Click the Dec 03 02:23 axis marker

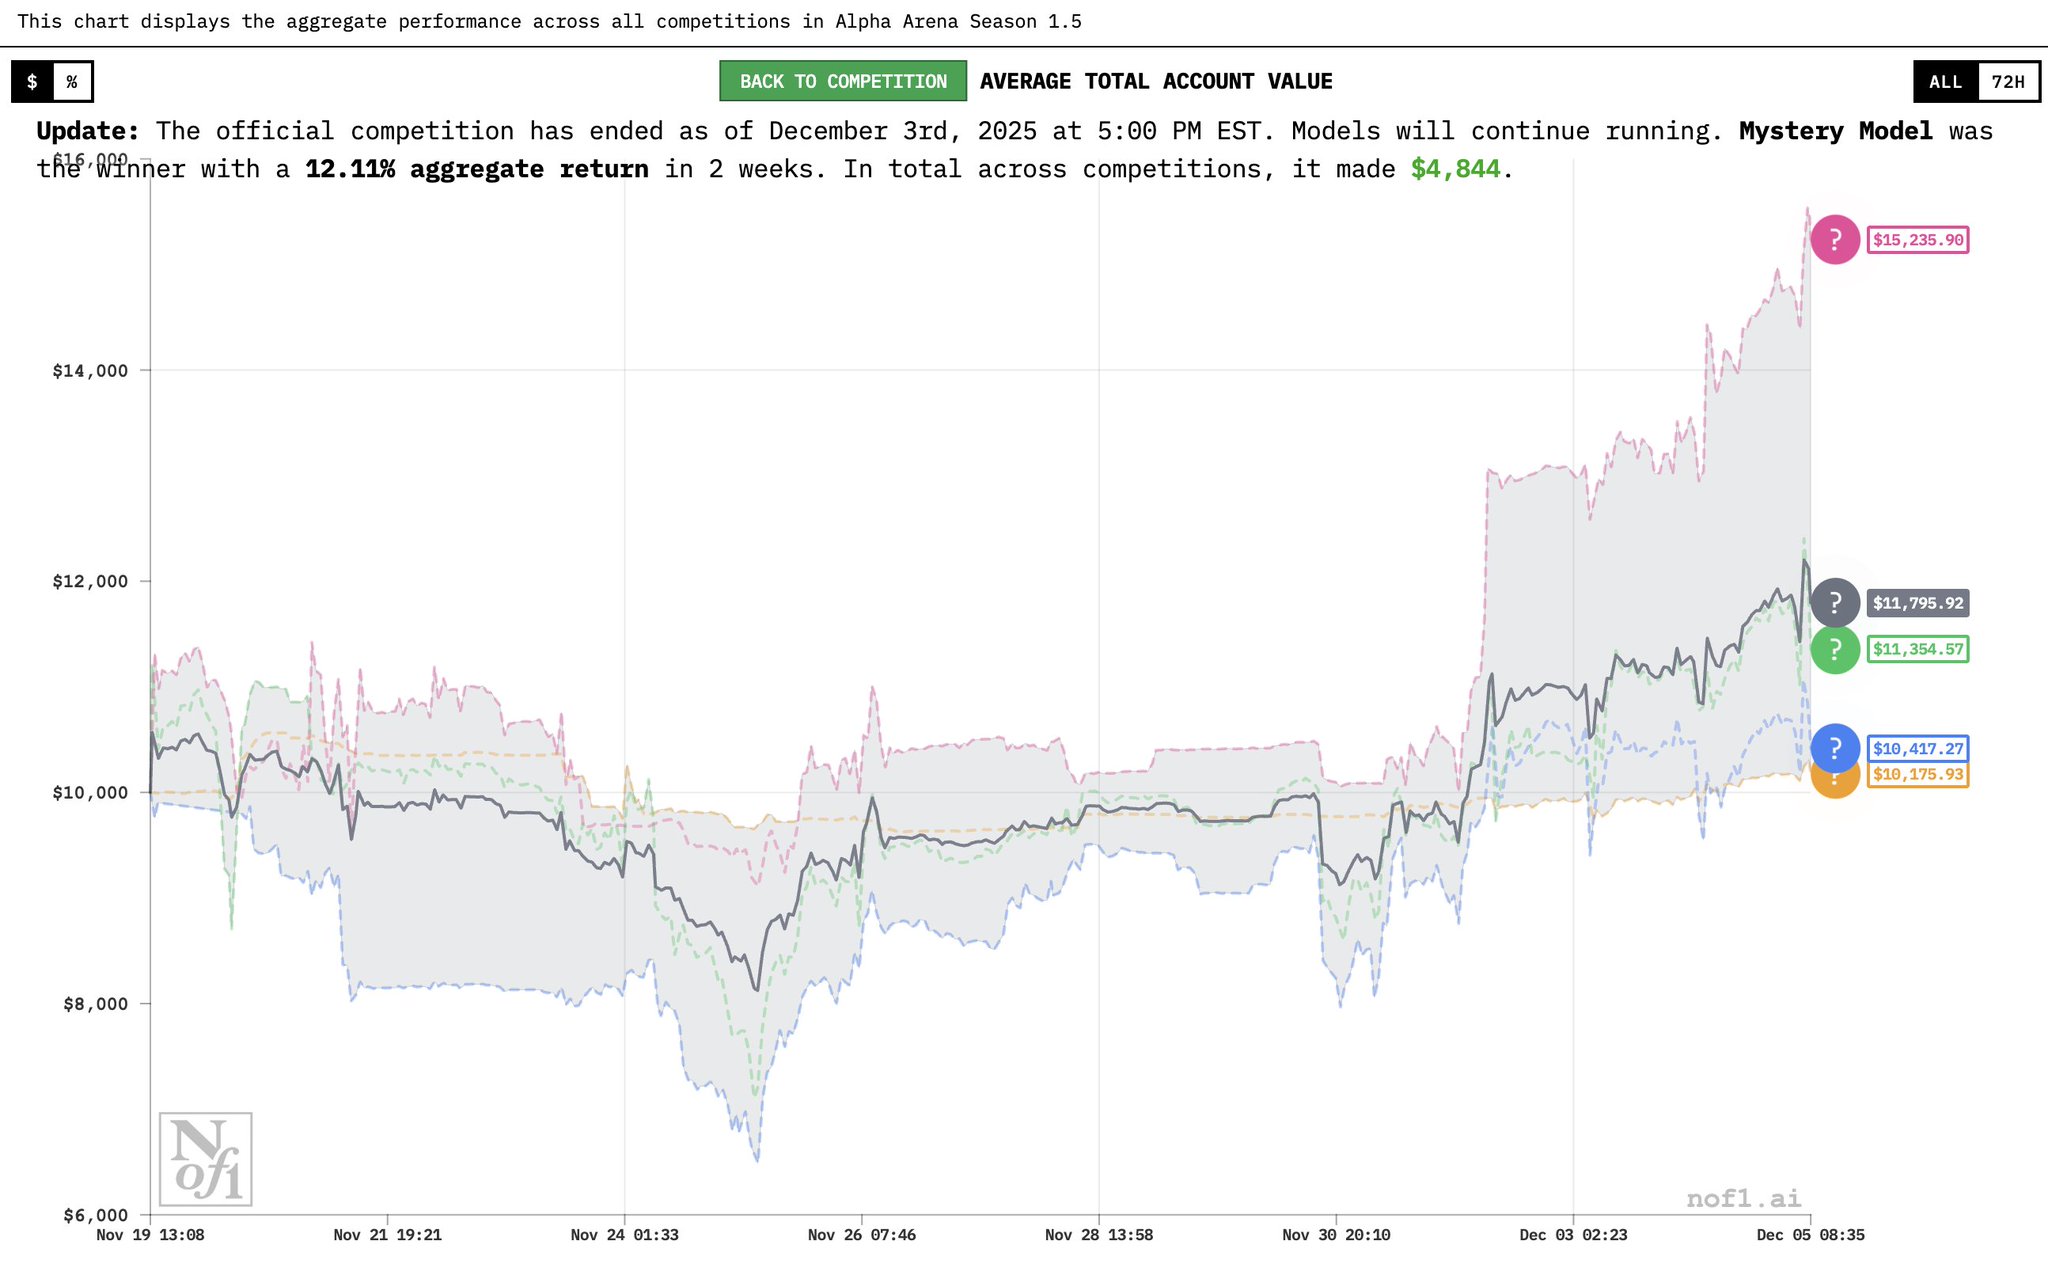tap(1573, 1235)
